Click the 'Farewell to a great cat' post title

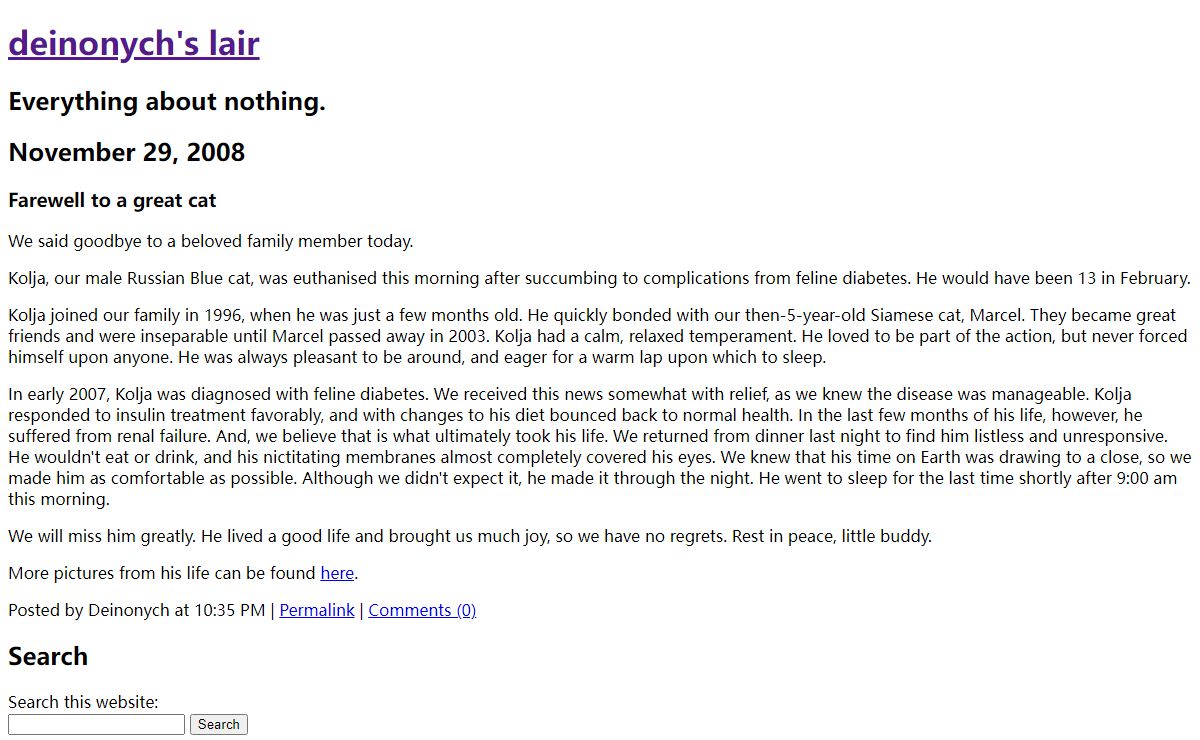coord(112,201)
